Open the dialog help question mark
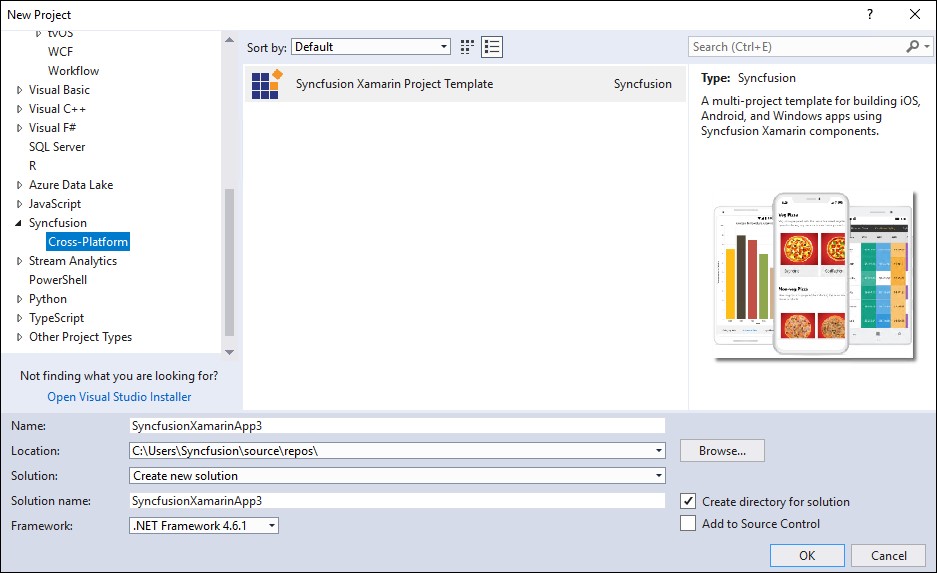The image size is (937, 573). (x=869, y=14)
